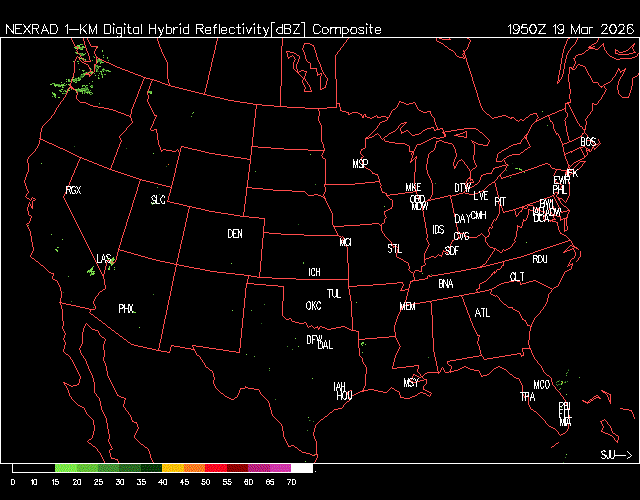Click the white 70 dBZ legend swatch
The width and height of the screenshot is (640, 500).
coord(302,468)
